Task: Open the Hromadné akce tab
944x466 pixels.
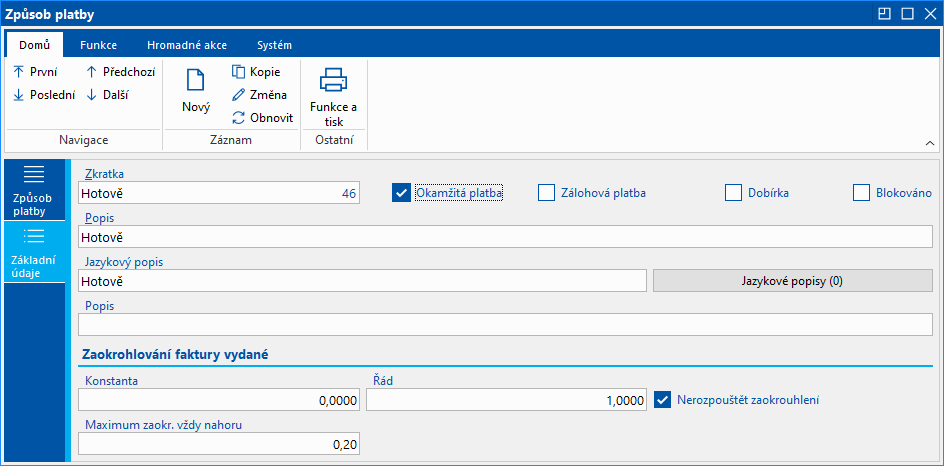Action: [x=187, y=45]
